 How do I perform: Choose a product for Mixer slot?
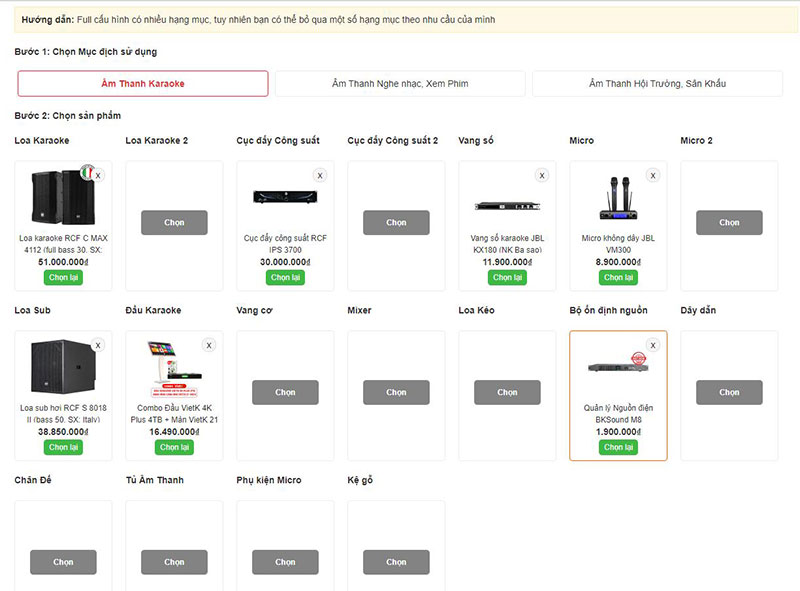coord(396,393)
